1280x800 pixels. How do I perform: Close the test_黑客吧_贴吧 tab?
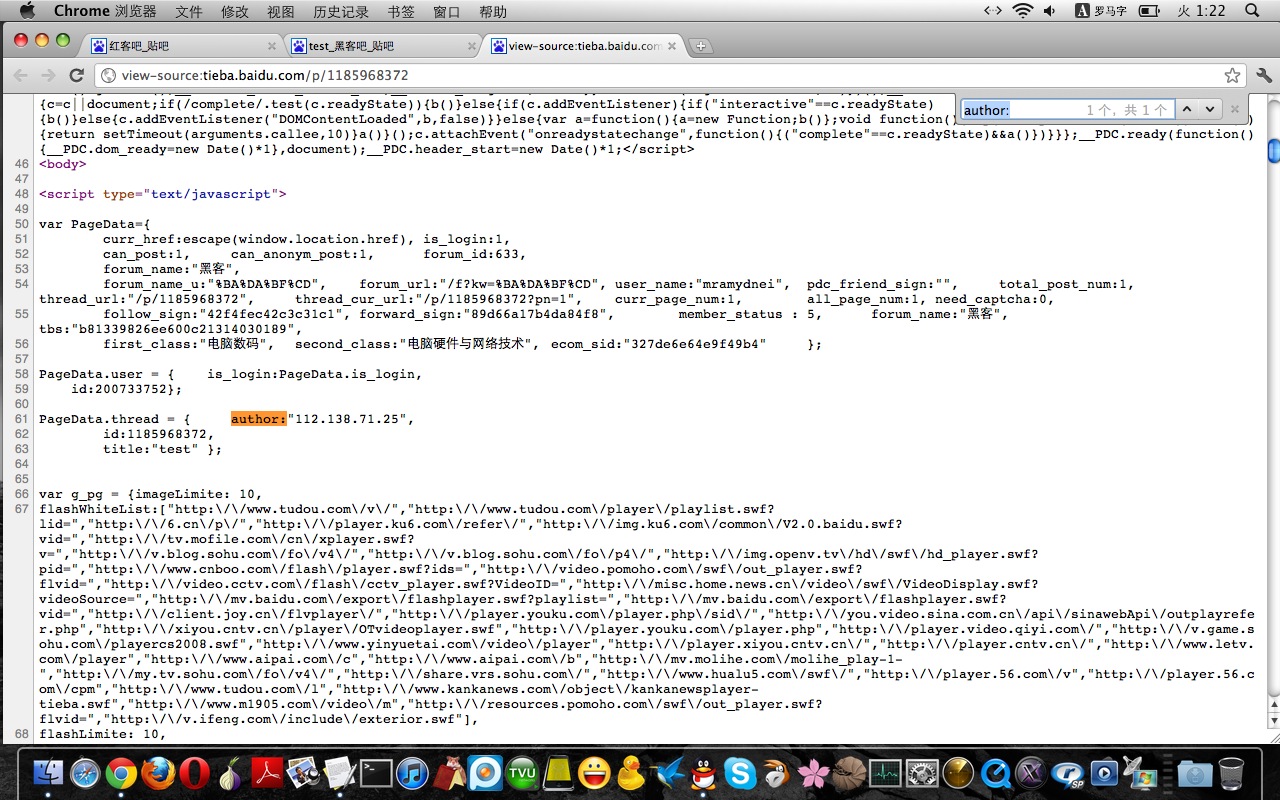point(472,46)
